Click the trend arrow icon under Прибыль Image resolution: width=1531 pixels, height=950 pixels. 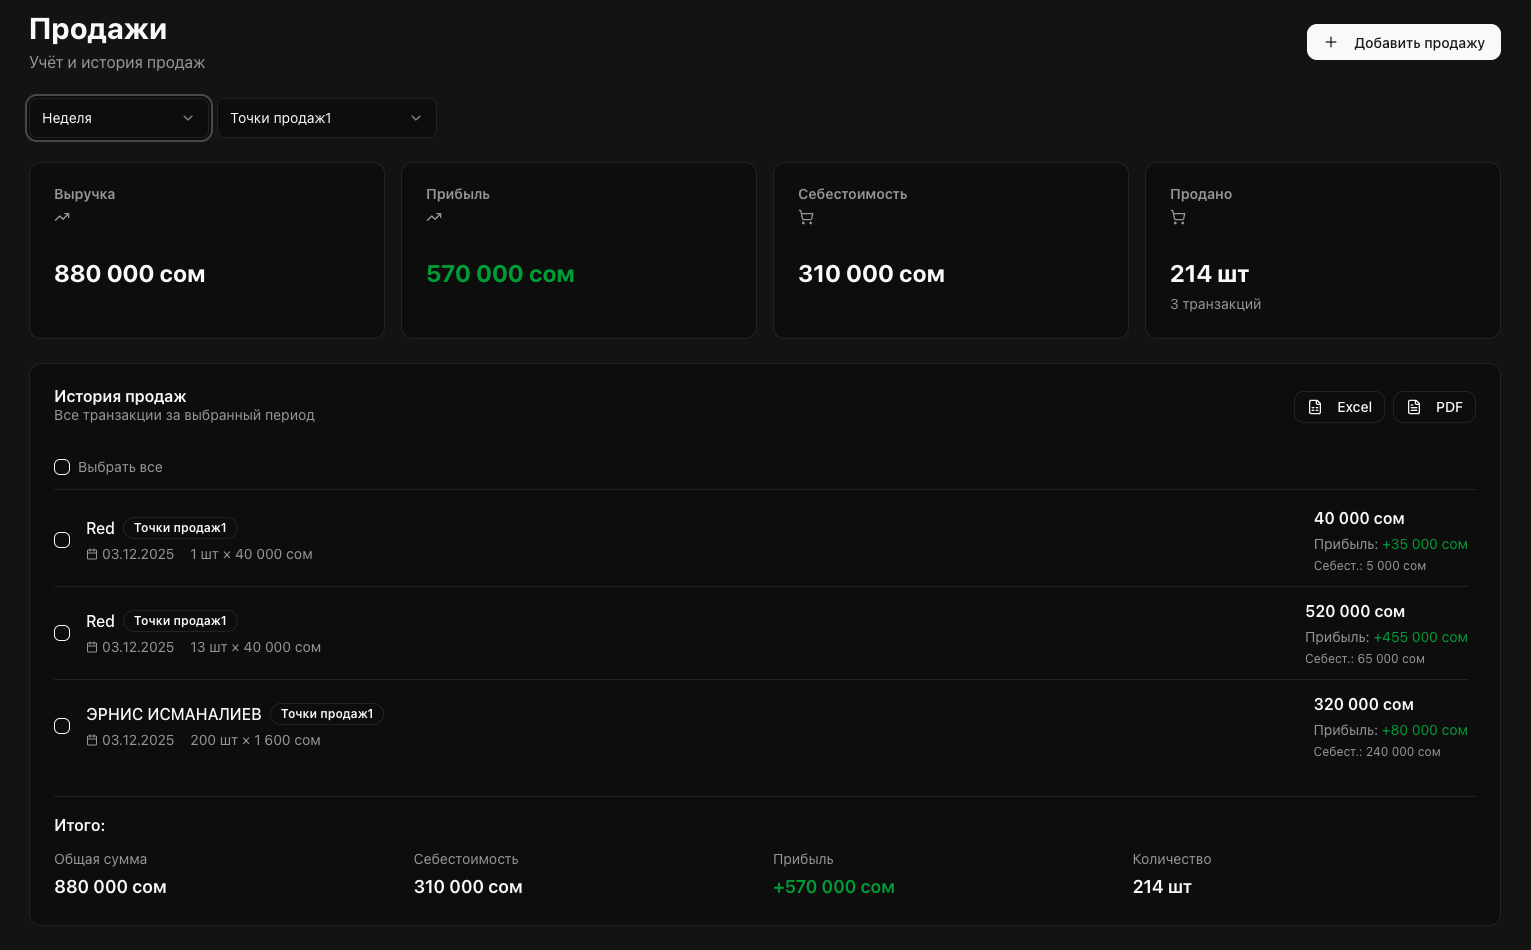[434, 217]
